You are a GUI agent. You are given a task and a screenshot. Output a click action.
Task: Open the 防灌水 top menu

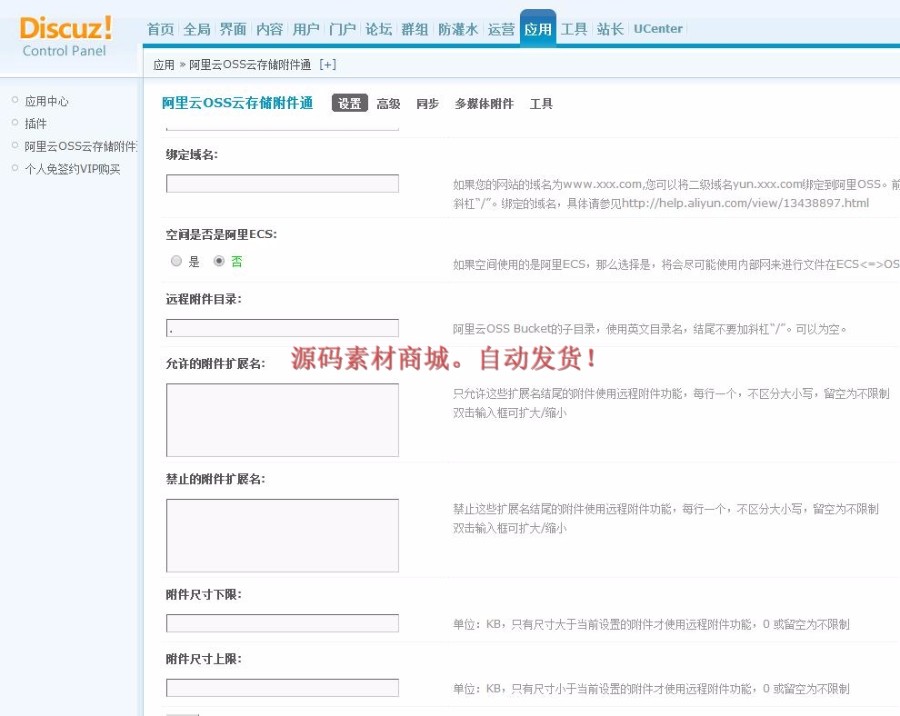pos(458,29)
